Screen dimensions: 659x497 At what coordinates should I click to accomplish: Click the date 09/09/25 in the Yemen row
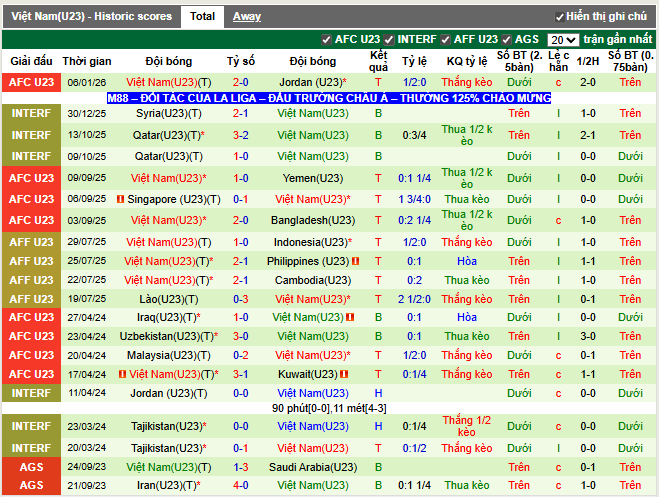tap(87, 178)
